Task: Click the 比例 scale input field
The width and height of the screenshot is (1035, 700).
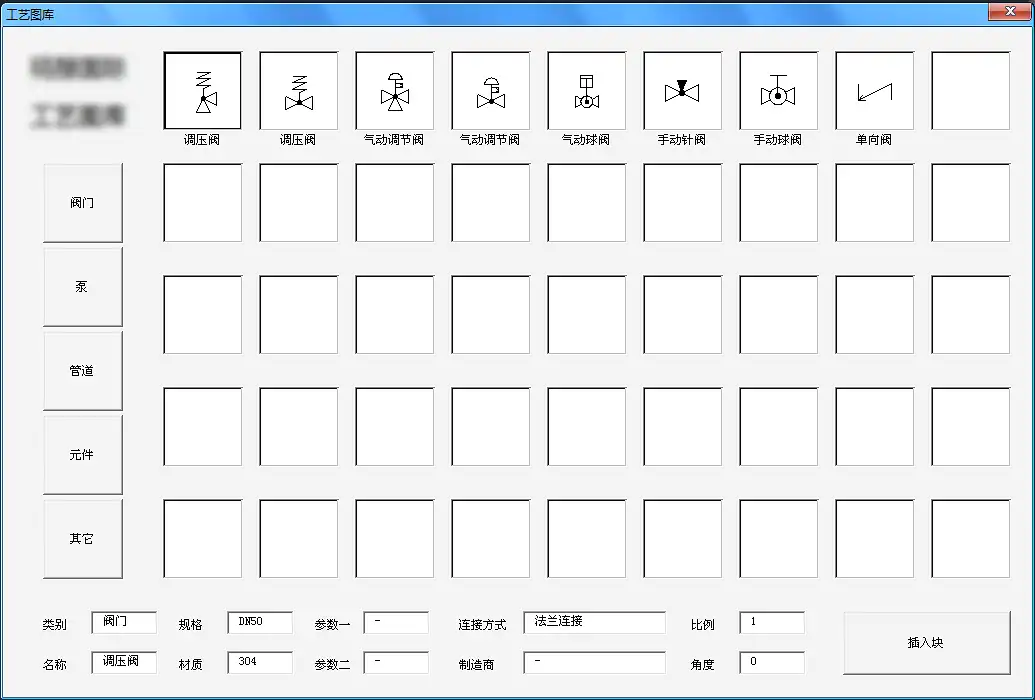Action: click(x=772, y=623)
